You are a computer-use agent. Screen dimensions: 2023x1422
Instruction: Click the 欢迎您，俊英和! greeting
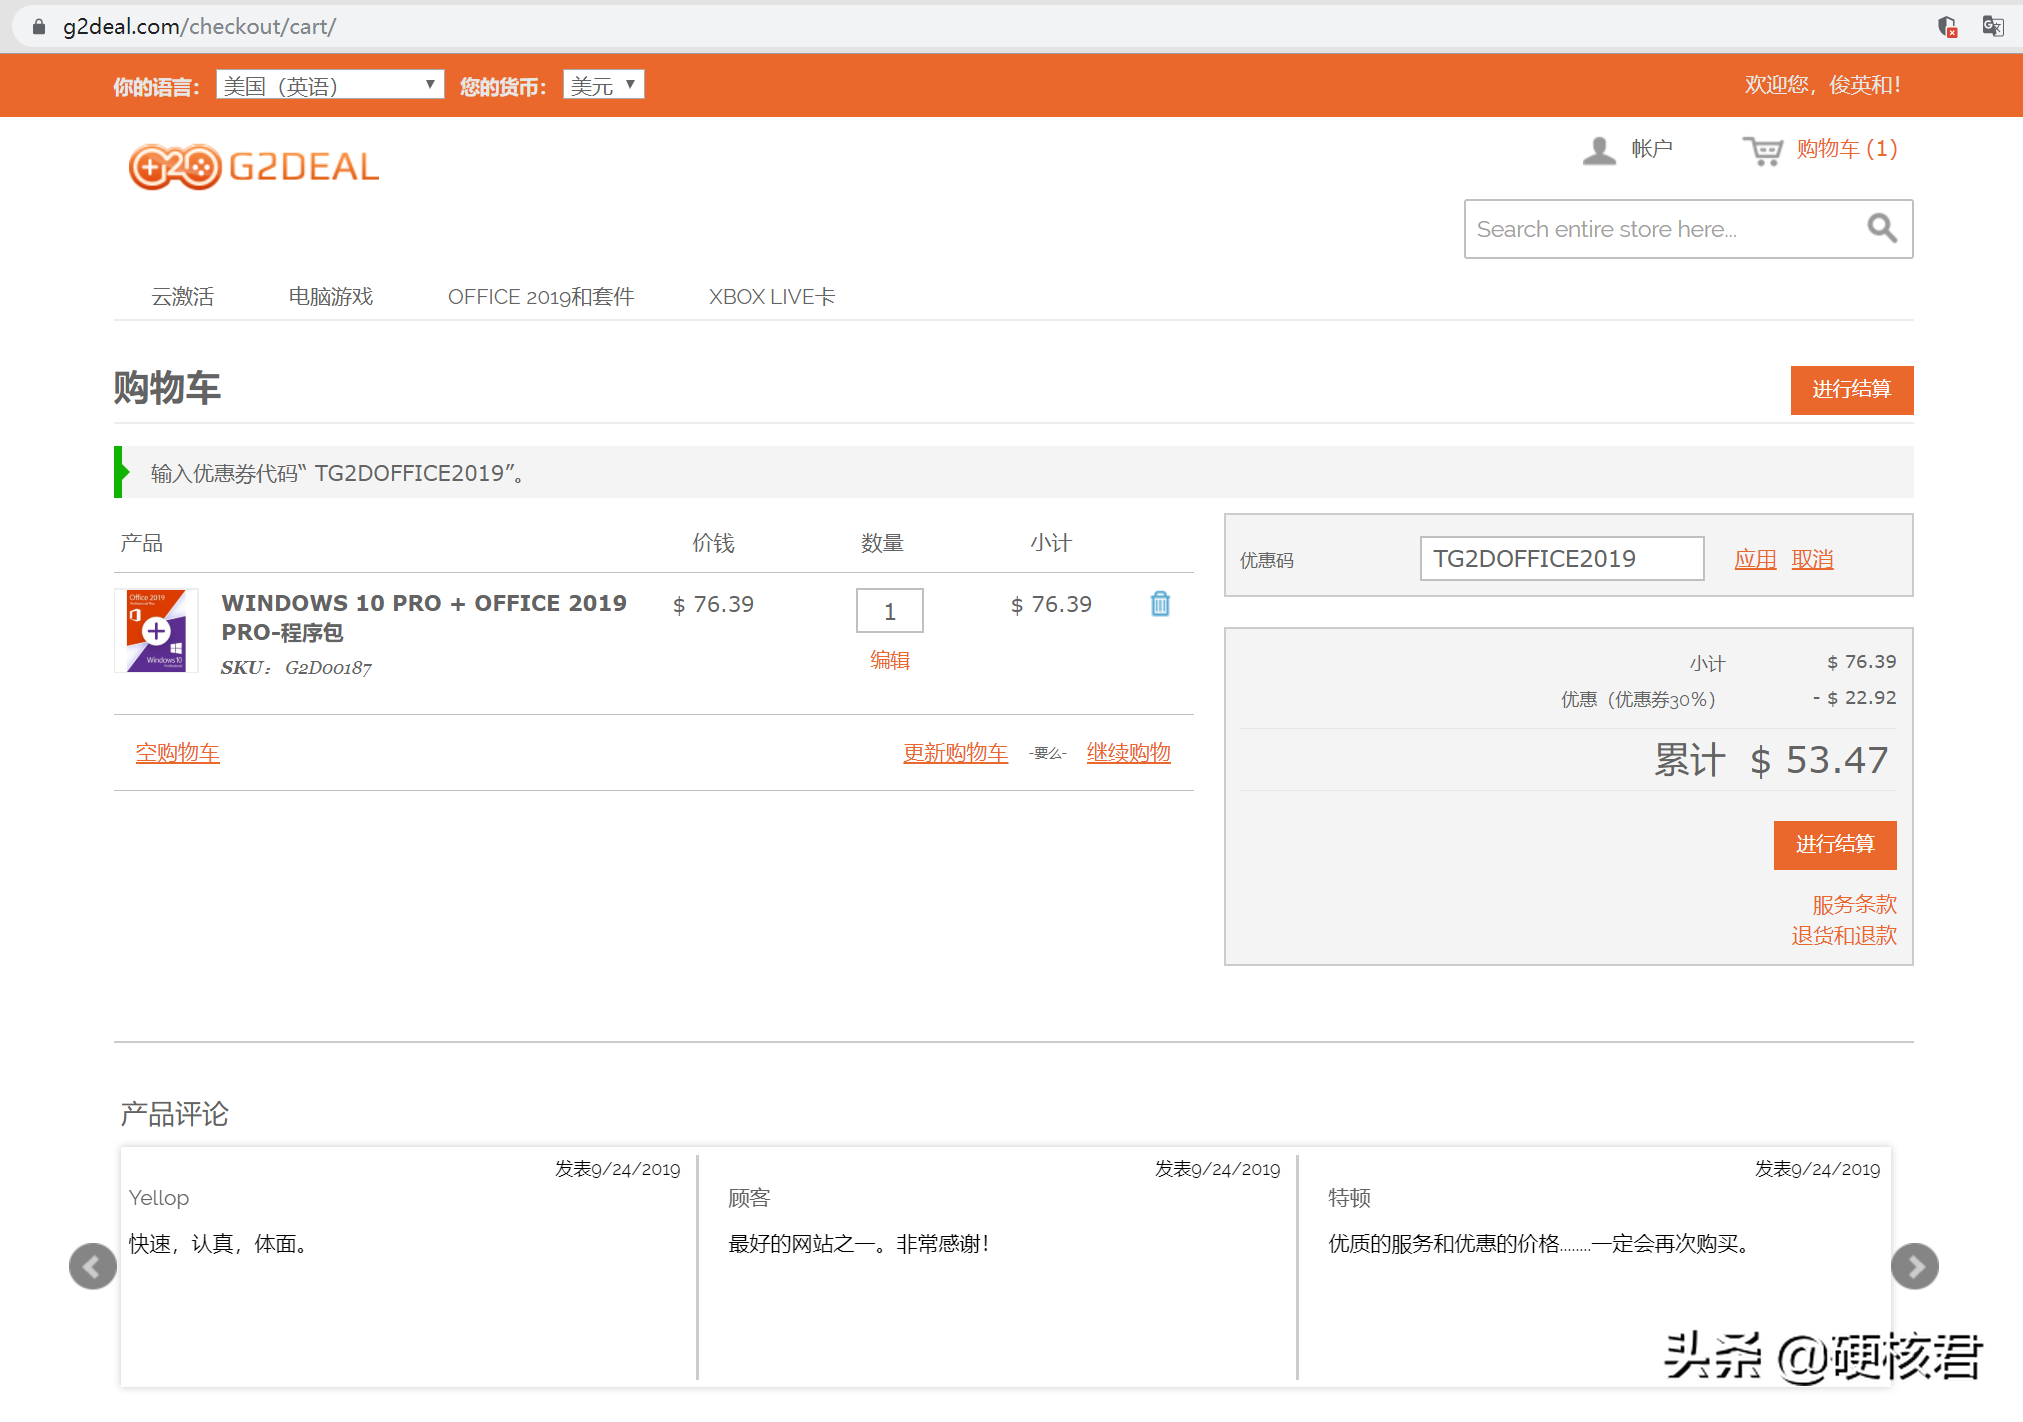pyautogui.click(x=1822, y=85)
